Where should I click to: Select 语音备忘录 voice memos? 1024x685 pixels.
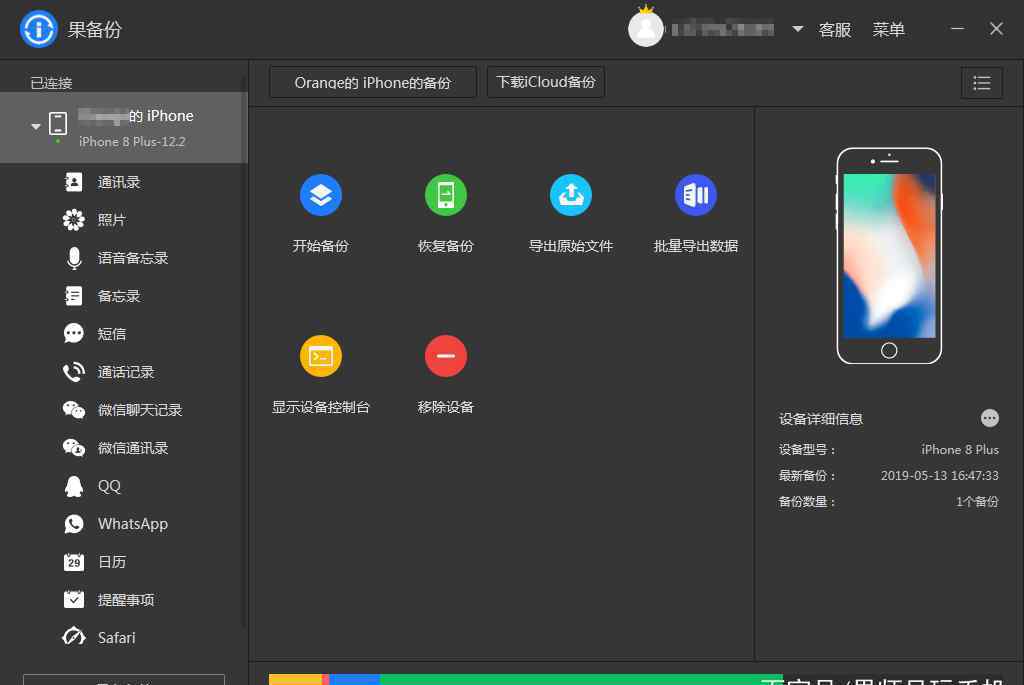pyautogui.click(x=132, y=258)
